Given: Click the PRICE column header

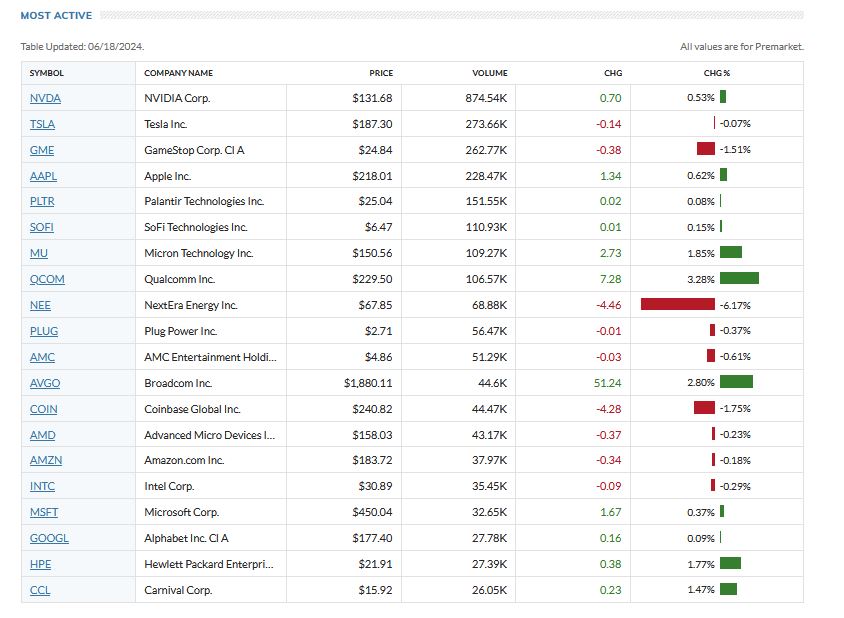Looking at the screenshot, I should tap(380, 73).
